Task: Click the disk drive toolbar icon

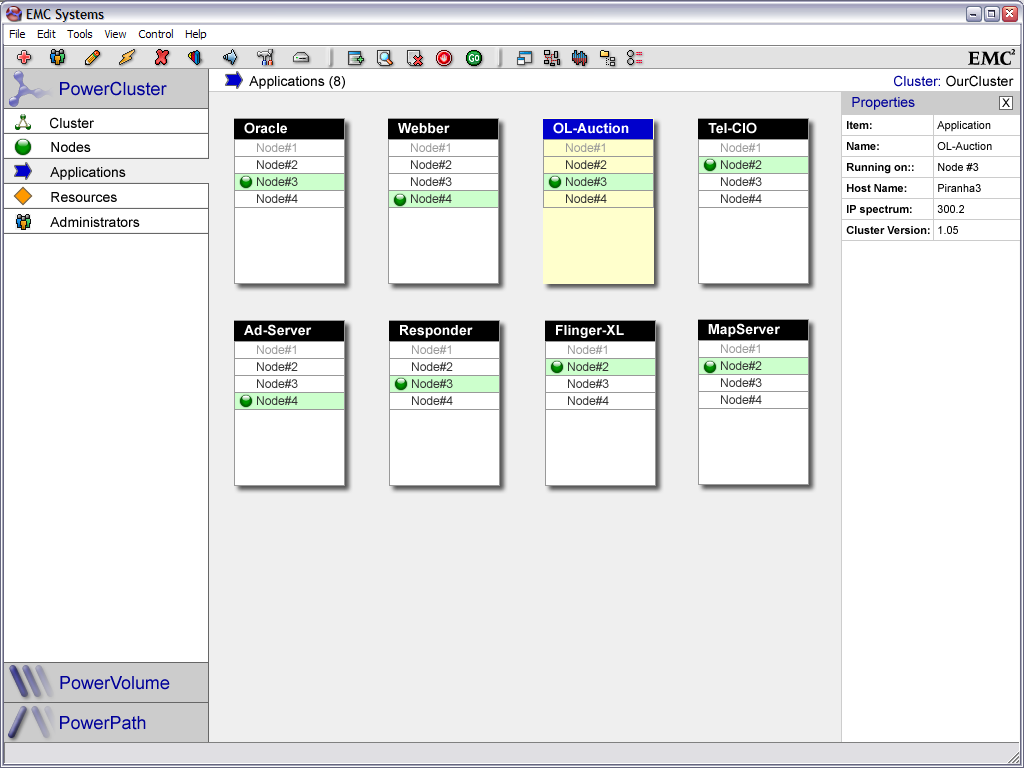Action: coord(300,58)
